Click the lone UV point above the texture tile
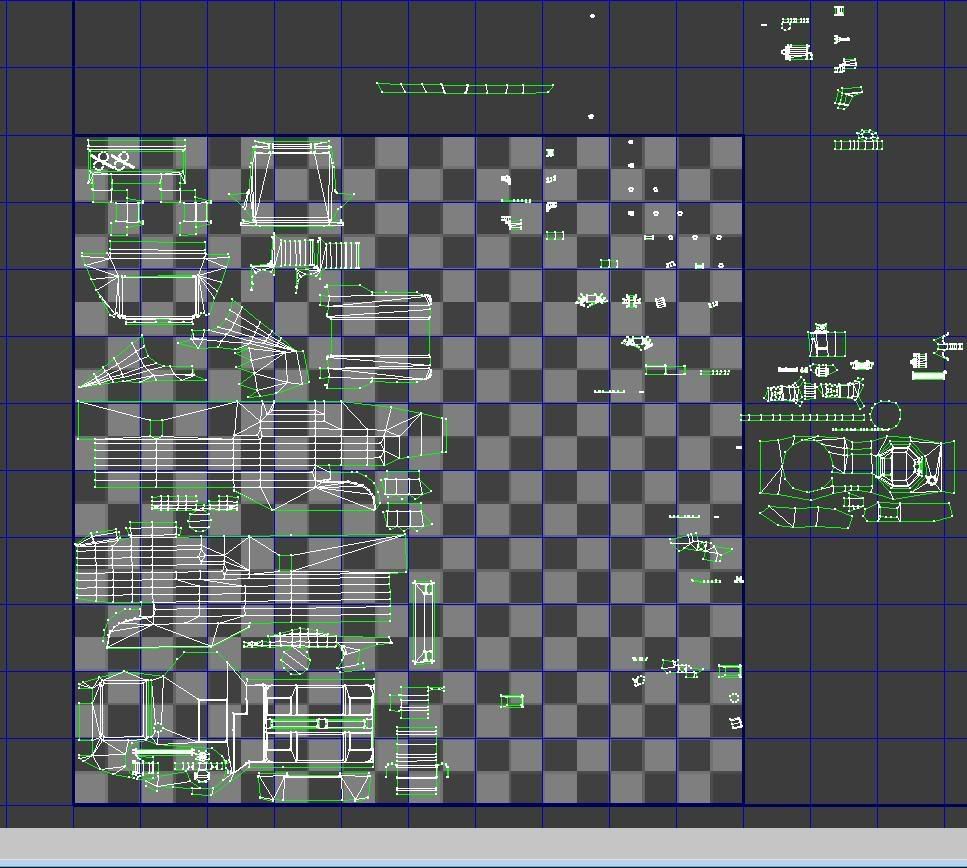This screenshot has height=868, width=967. [592, 16]
